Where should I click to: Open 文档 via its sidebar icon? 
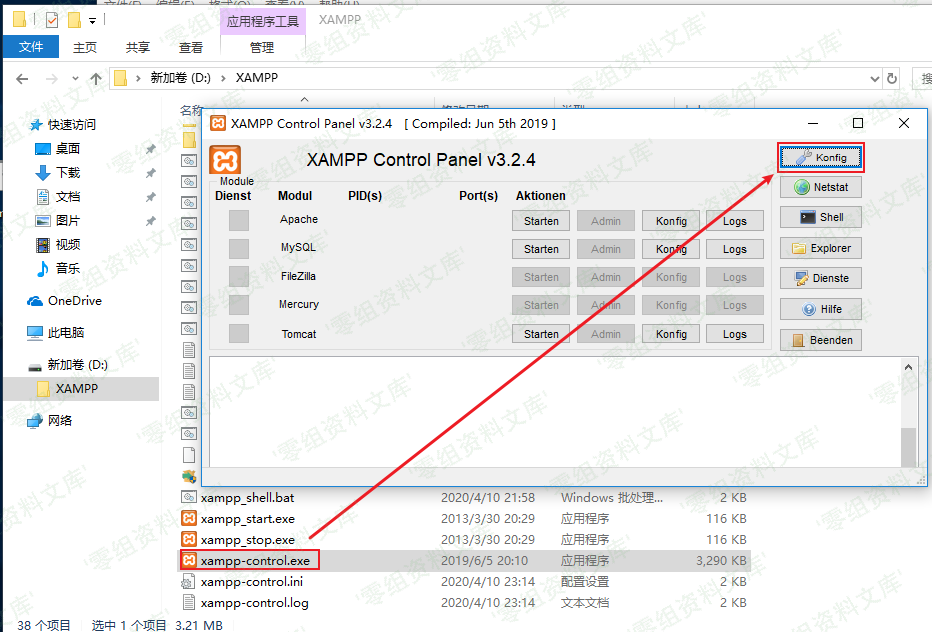tap(43, 197)
